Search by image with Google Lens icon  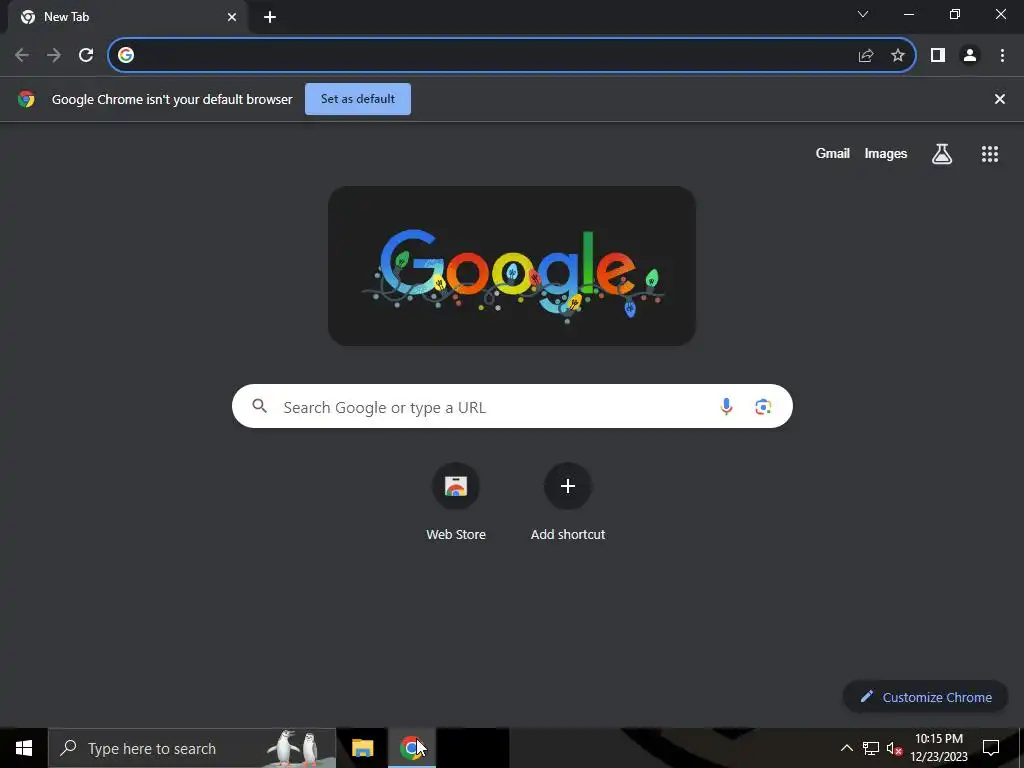763,406
